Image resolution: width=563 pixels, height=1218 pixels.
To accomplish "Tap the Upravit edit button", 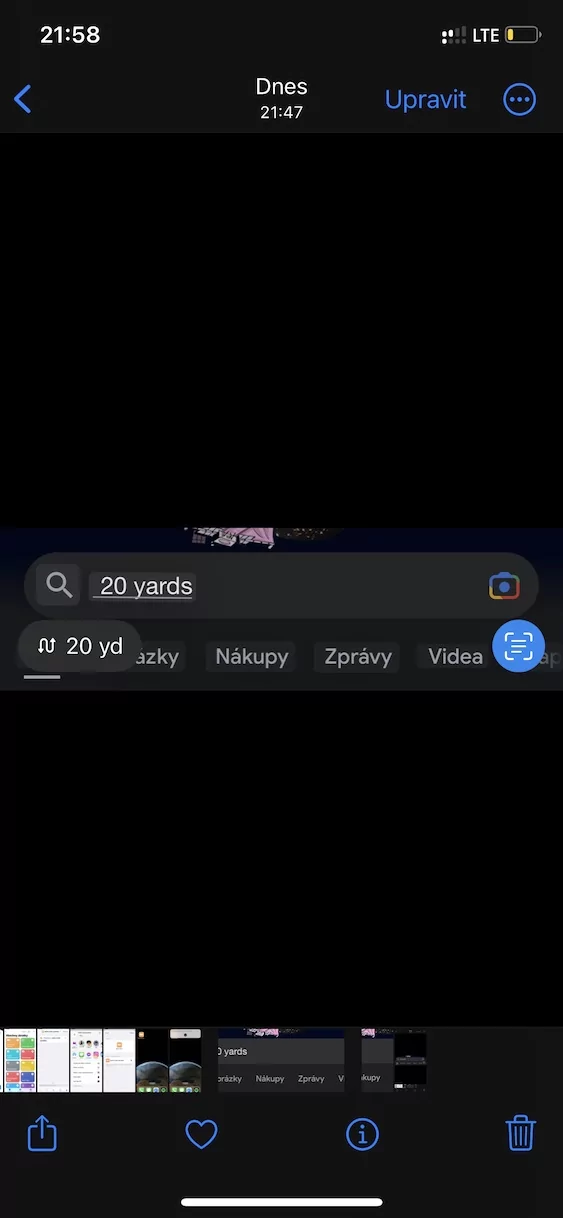I will coord(426,99).
